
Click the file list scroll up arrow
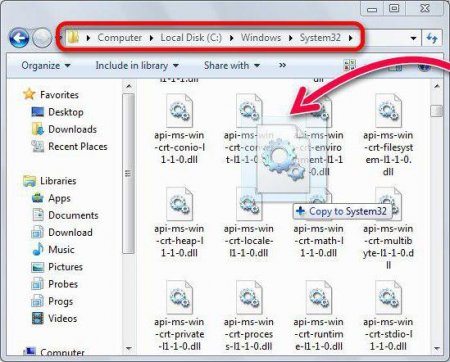pyautogui.click(x=437, y=86)
